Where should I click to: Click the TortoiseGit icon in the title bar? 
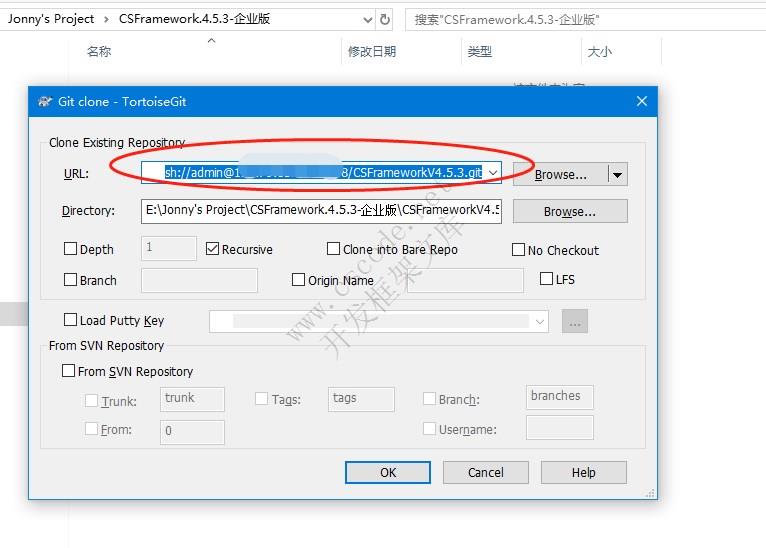(x=45, y=101)
